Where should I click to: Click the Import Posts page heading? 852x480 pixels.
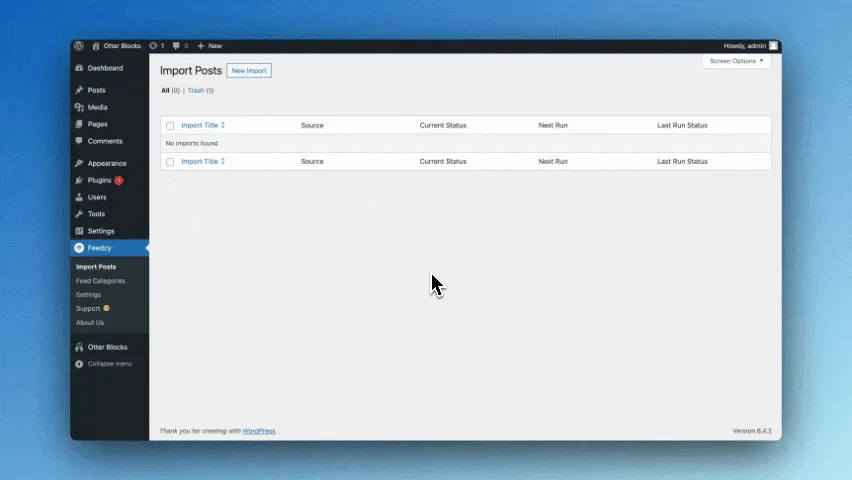click(x=191, y=71)
